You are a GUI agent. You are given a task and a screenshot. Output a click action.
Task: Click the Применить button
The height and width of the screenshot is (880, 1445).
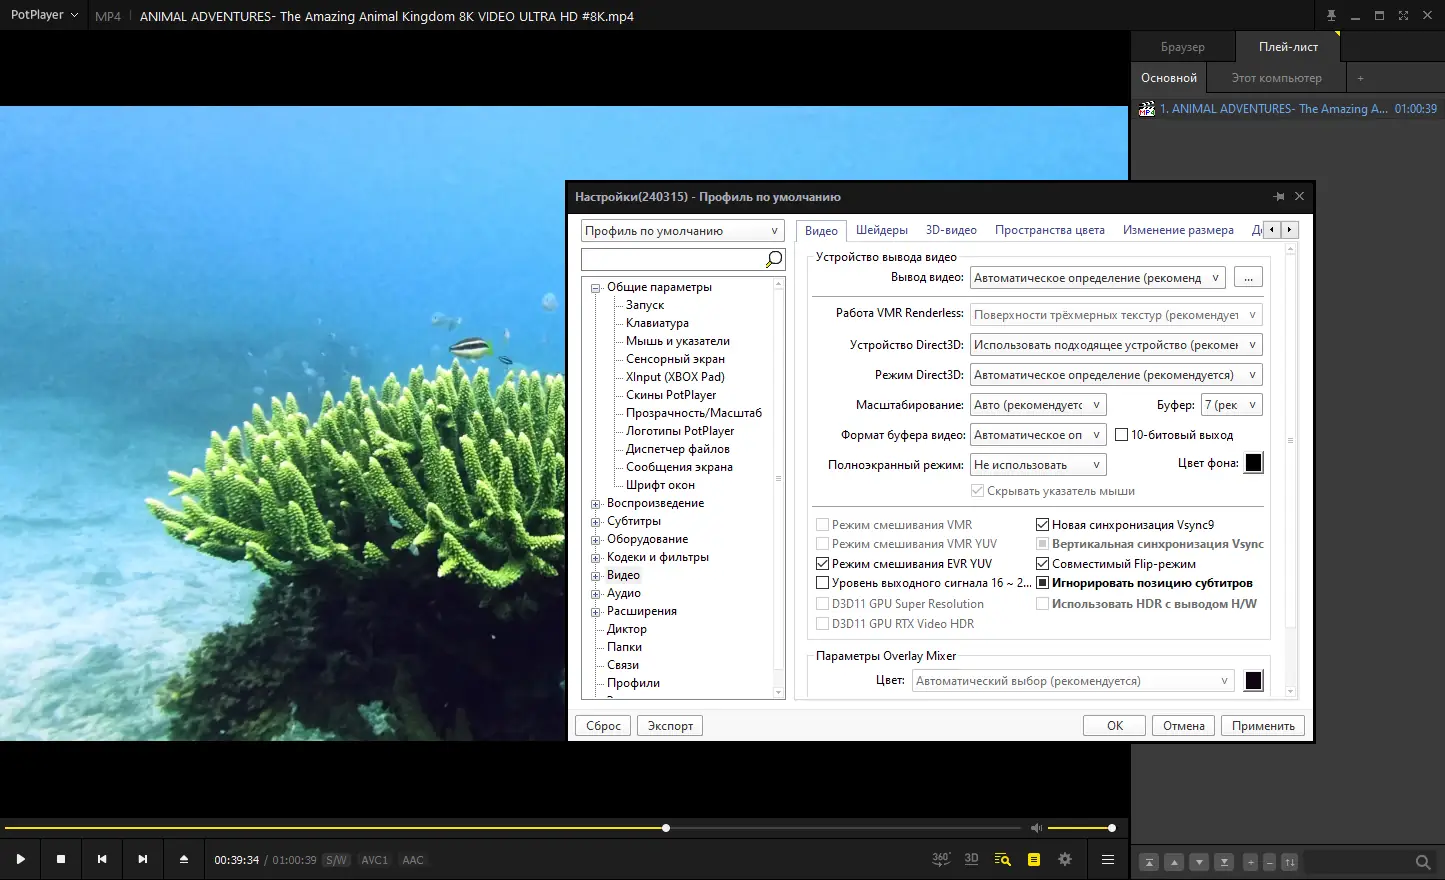click(x=1262, y=726)
